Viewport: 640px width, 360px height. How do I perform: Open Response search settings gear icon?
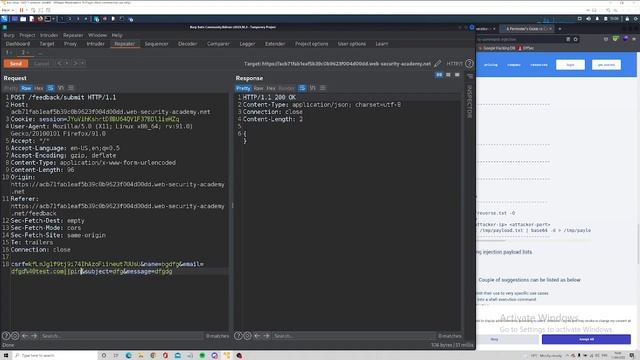248,336
